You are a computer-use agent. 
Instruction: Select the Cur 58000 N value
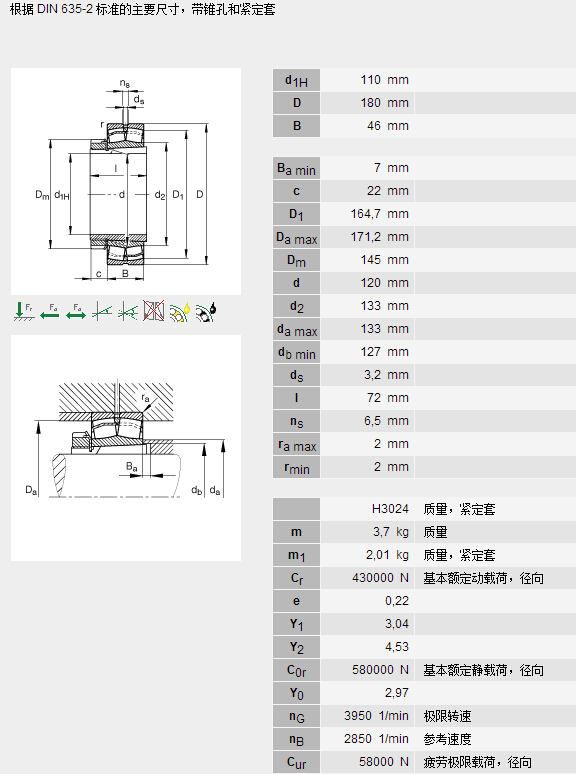(384, 762)
